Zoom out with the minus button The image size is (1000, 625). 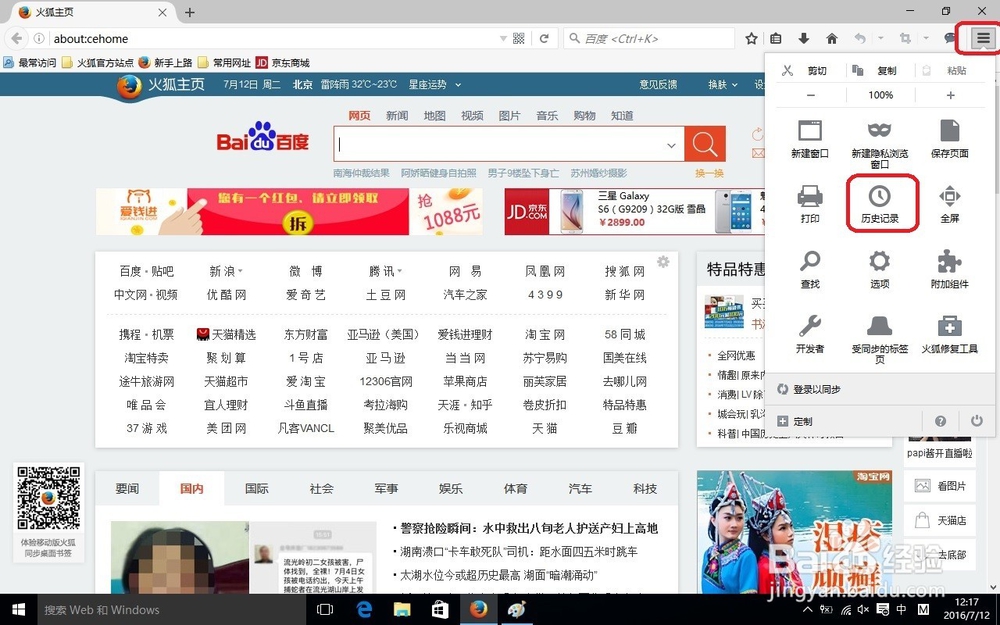tap(811, 95)
